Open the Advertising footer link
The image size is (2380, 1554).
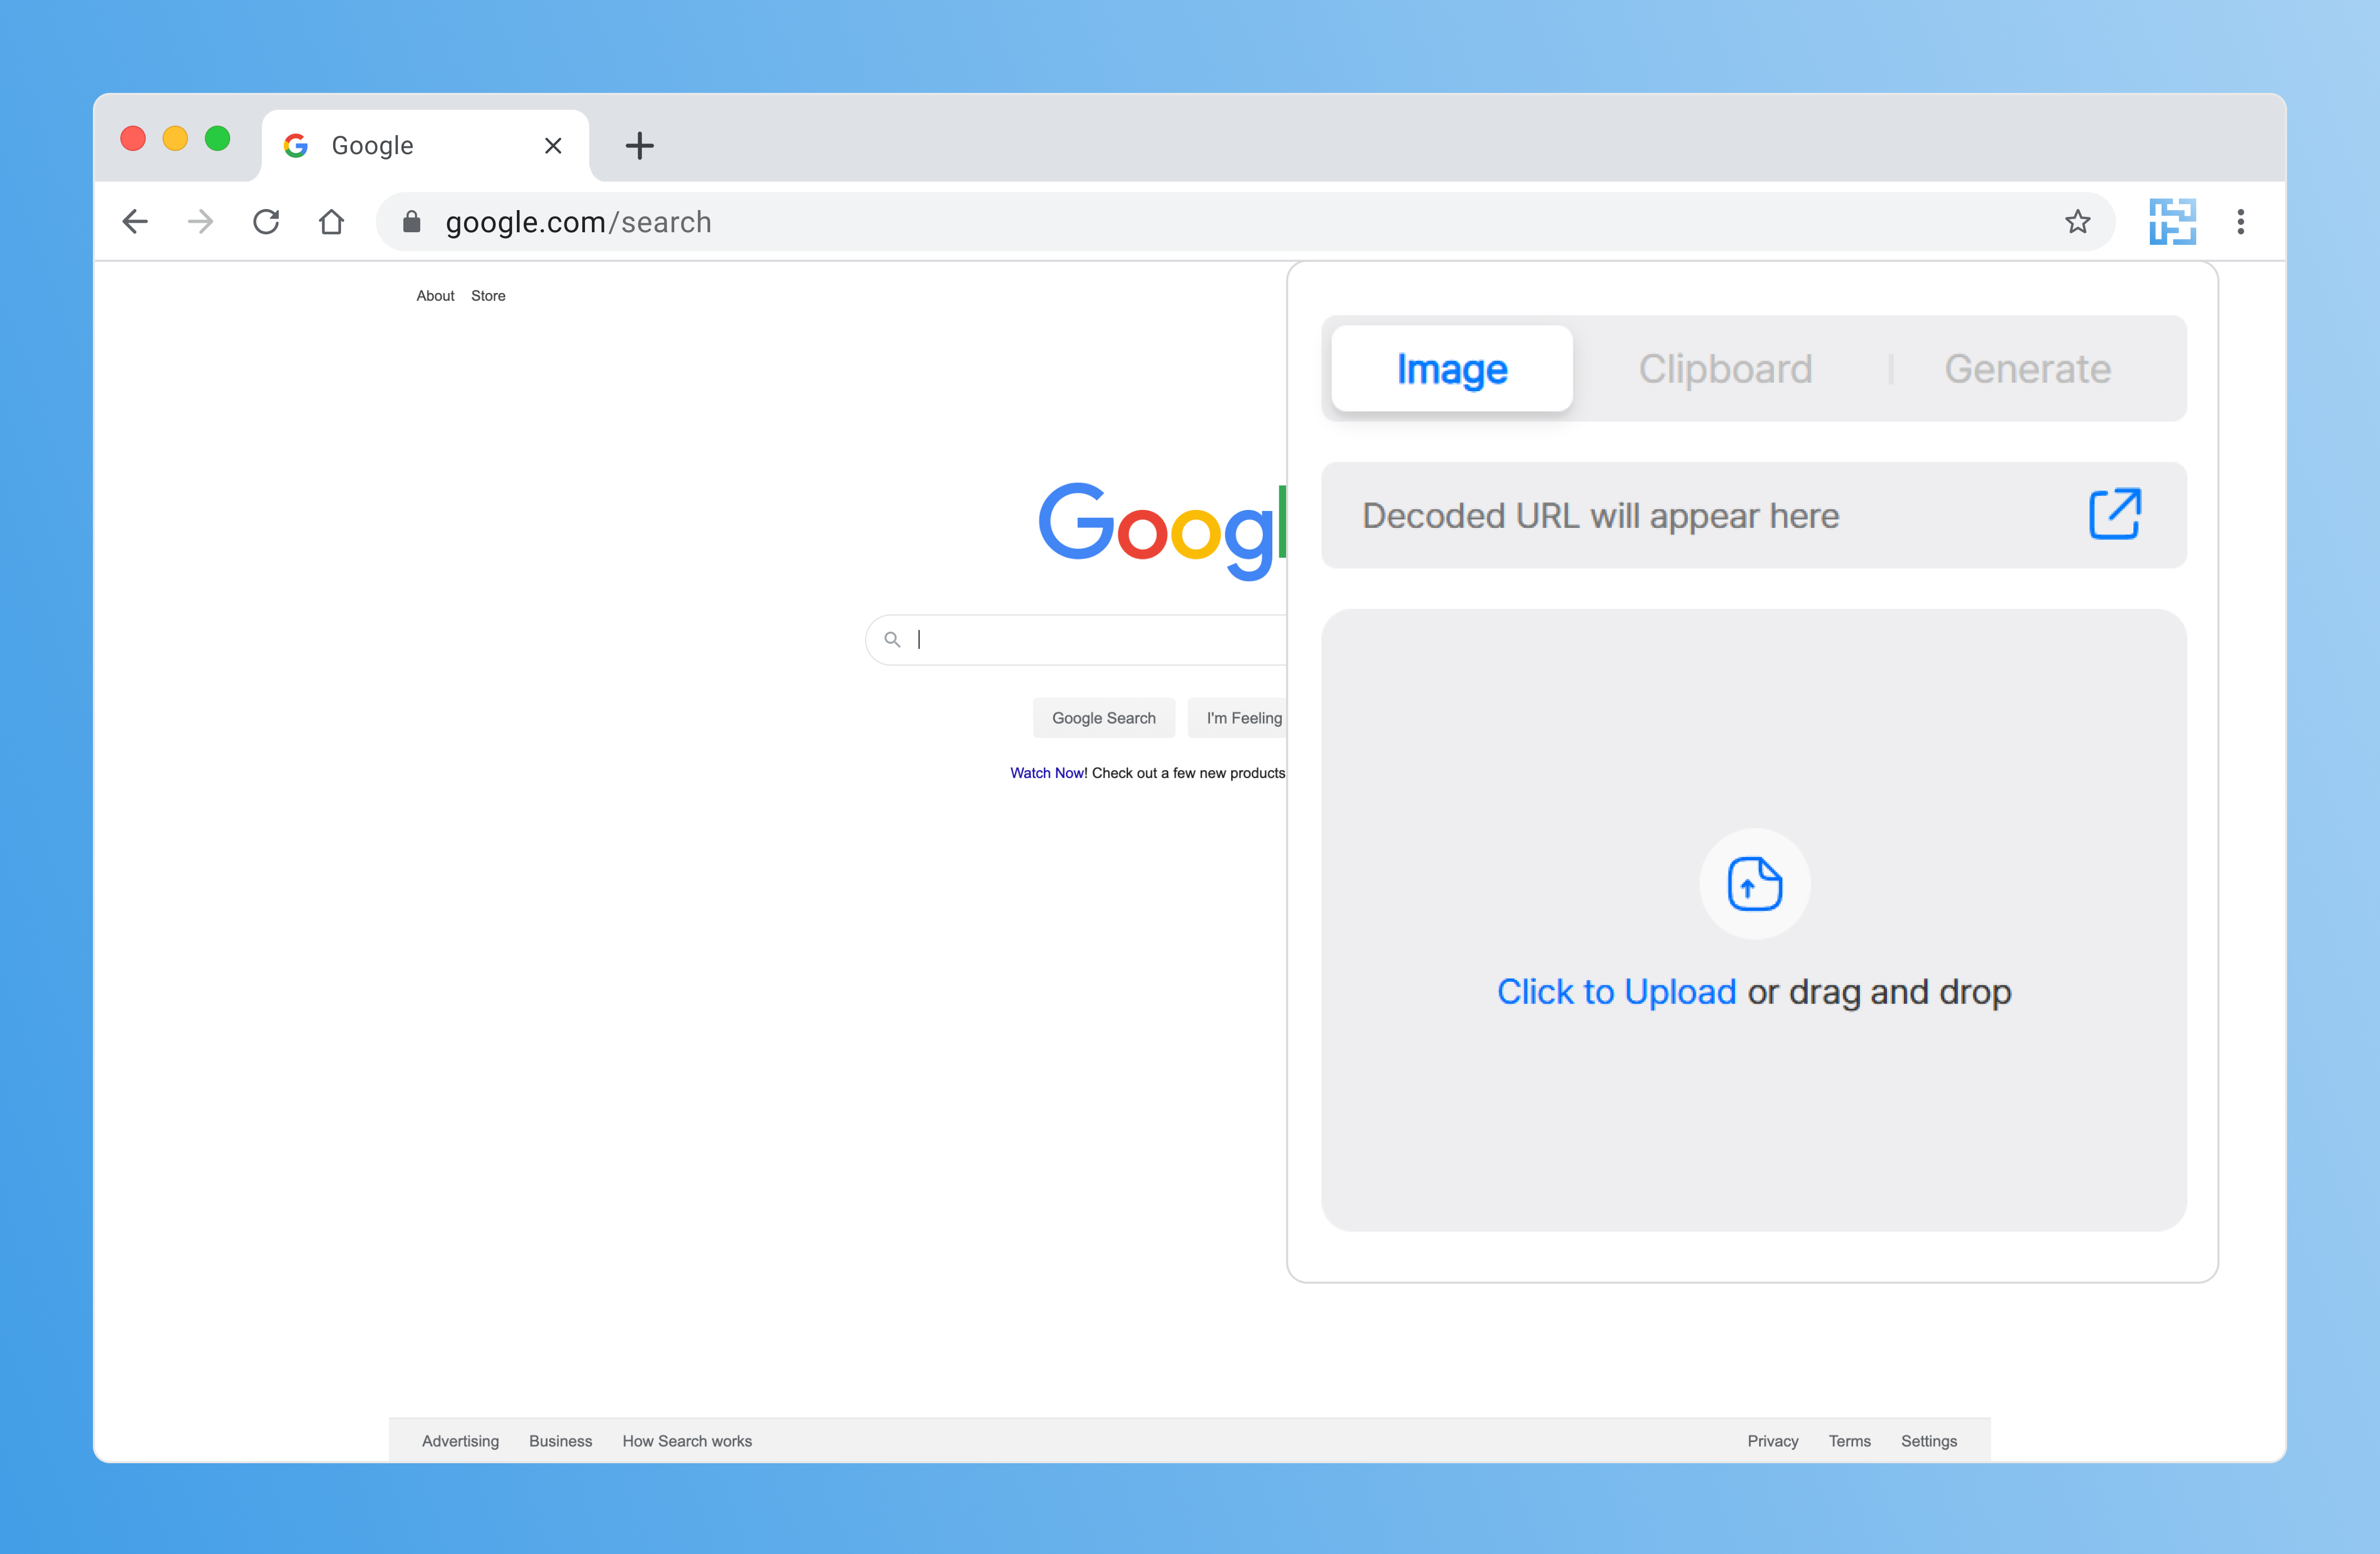(460, 1441)
